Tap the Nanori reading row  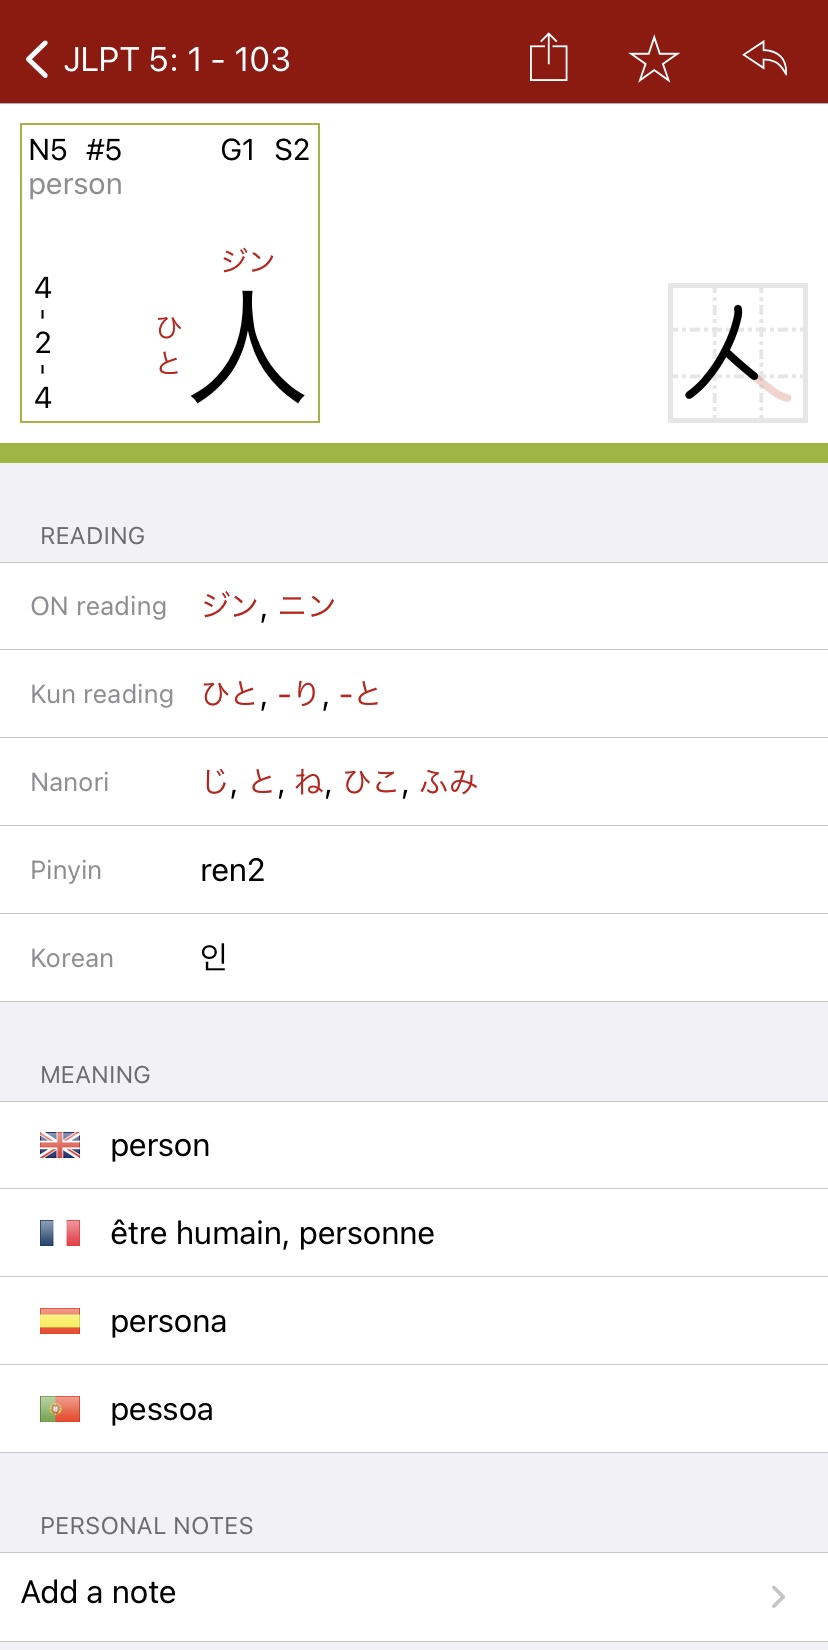click(x=414, y=782)
